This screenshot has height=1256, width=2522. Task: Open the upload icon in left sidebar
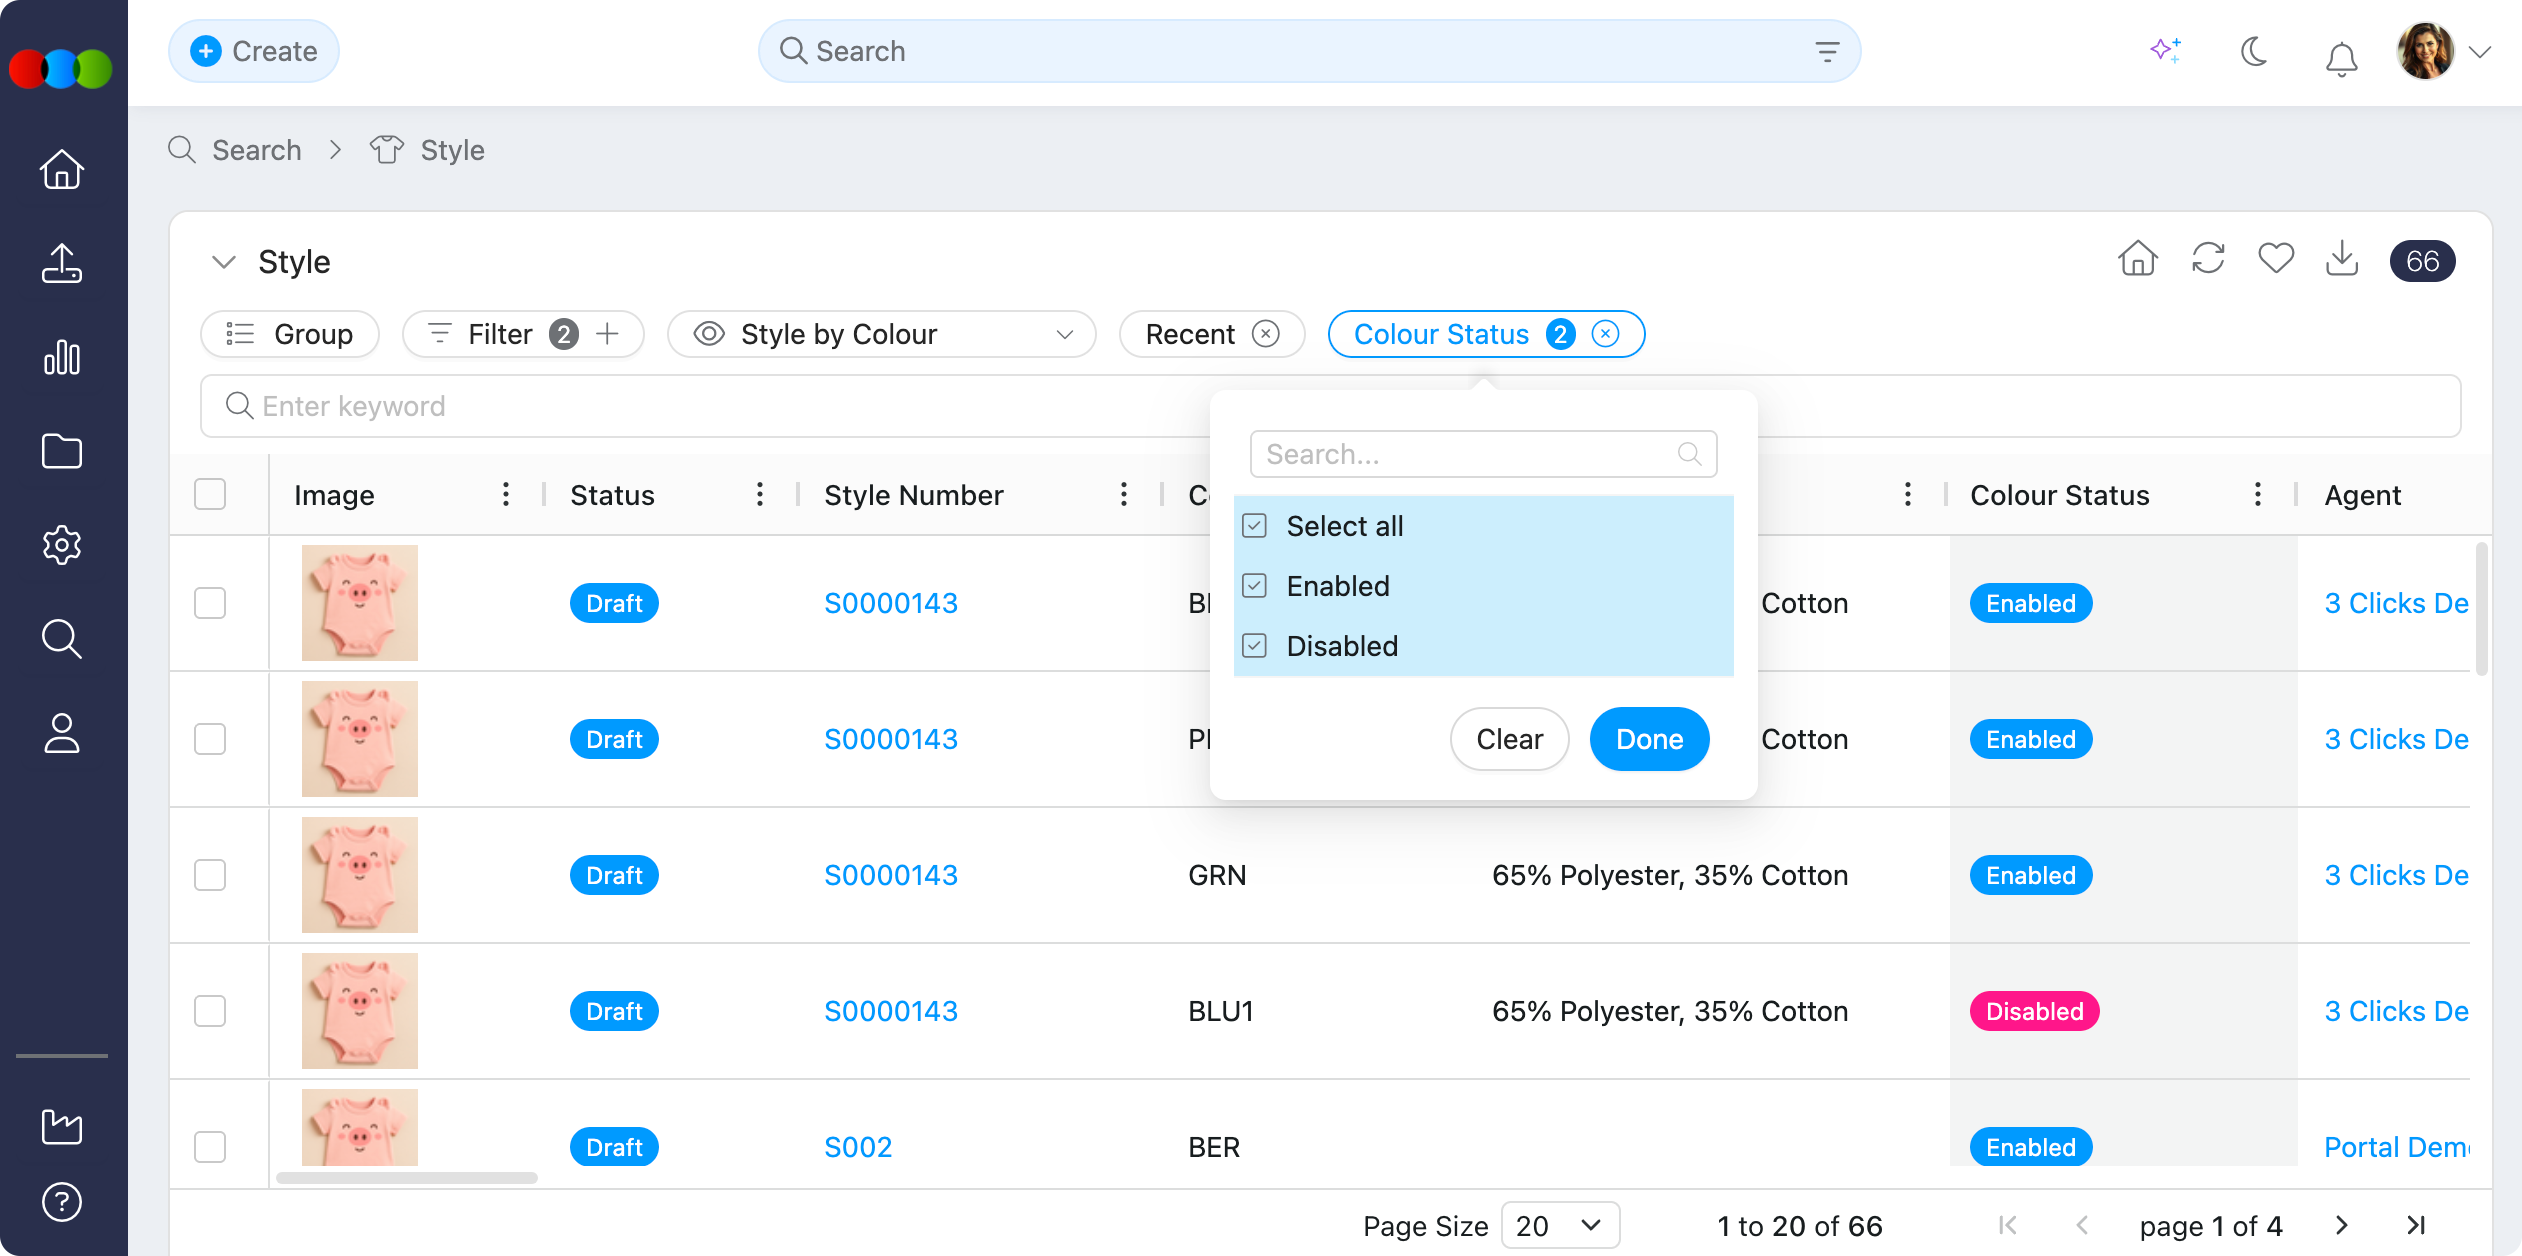point(62,263)
